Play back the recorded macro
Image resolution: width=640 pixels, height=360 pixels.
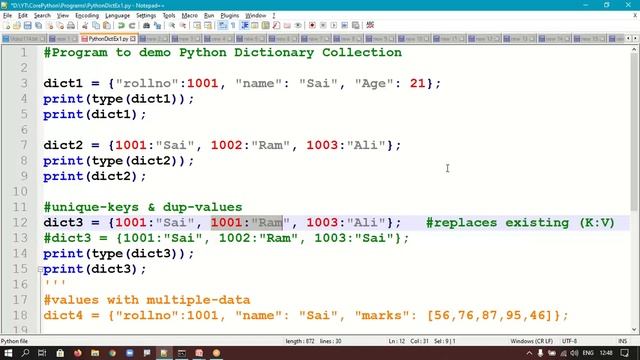coord(334,25)
